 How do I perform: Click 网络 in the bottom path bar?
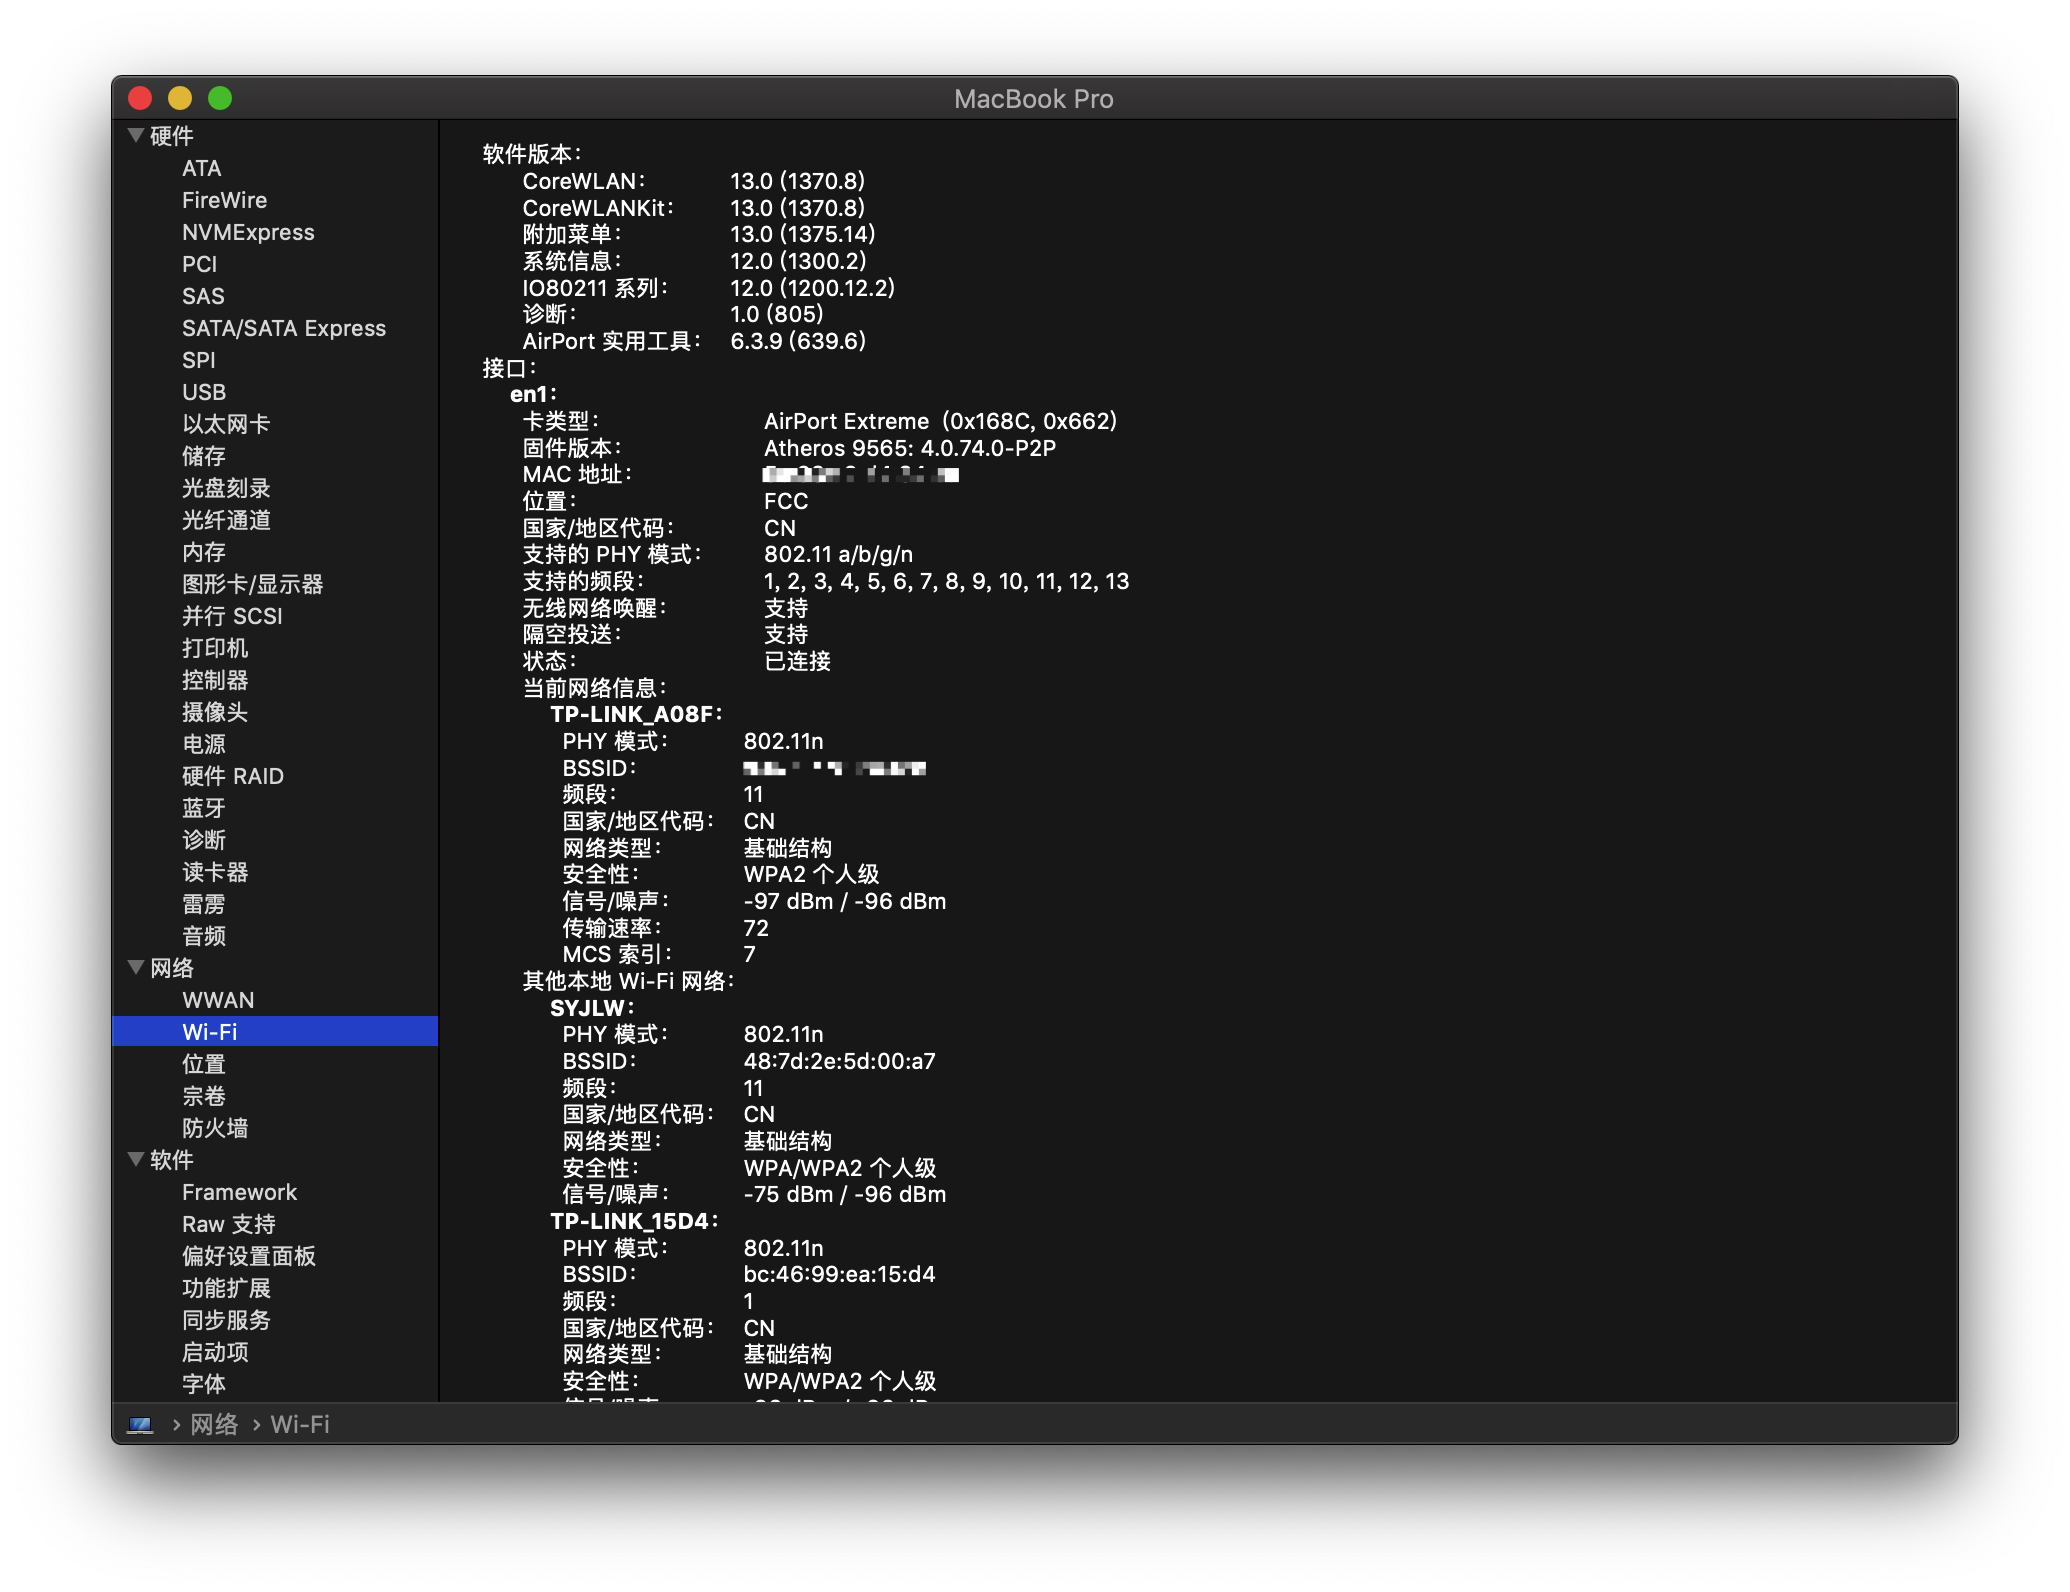tap(214, 1424)
